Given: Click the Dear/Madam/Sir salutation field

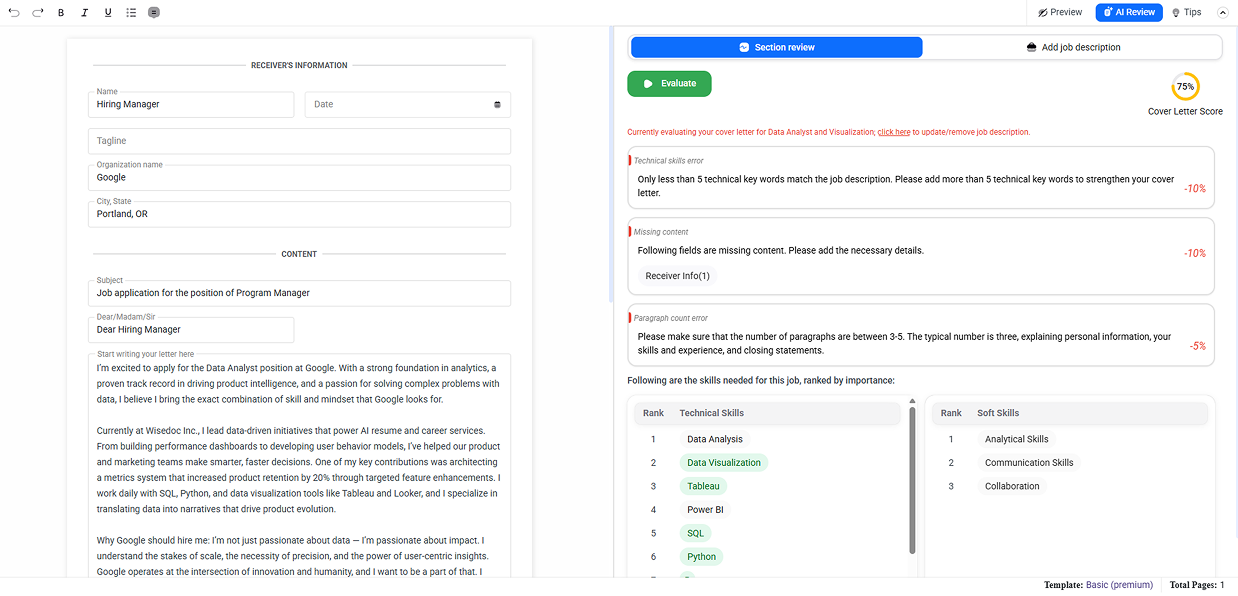Looking at the screenshot, I should tap(191, 329).
